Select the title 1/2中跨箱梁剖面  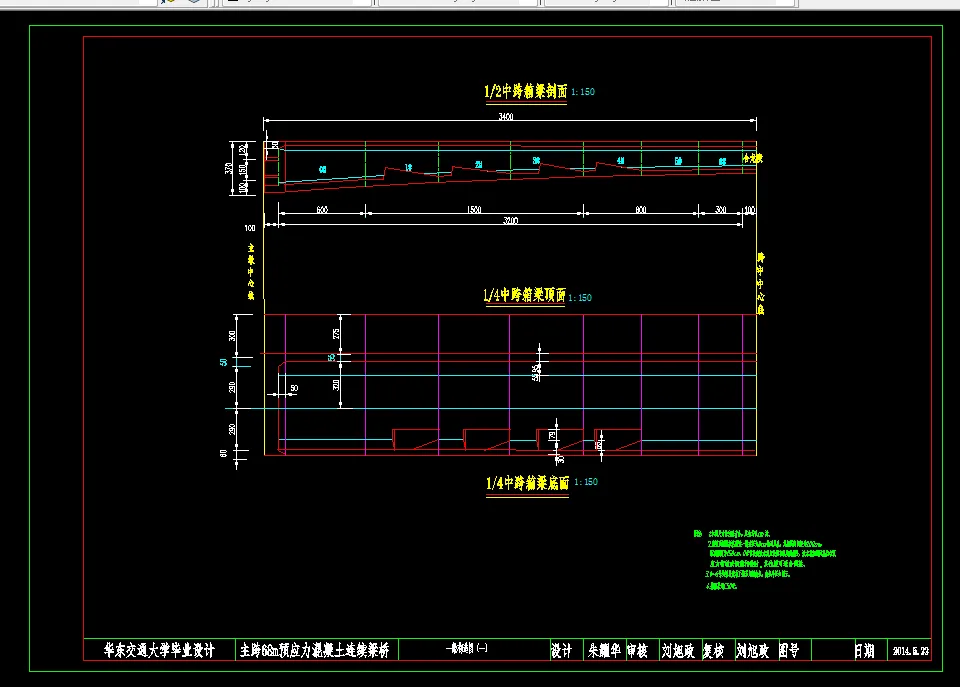pyautogui.click(x=525, y=92)
